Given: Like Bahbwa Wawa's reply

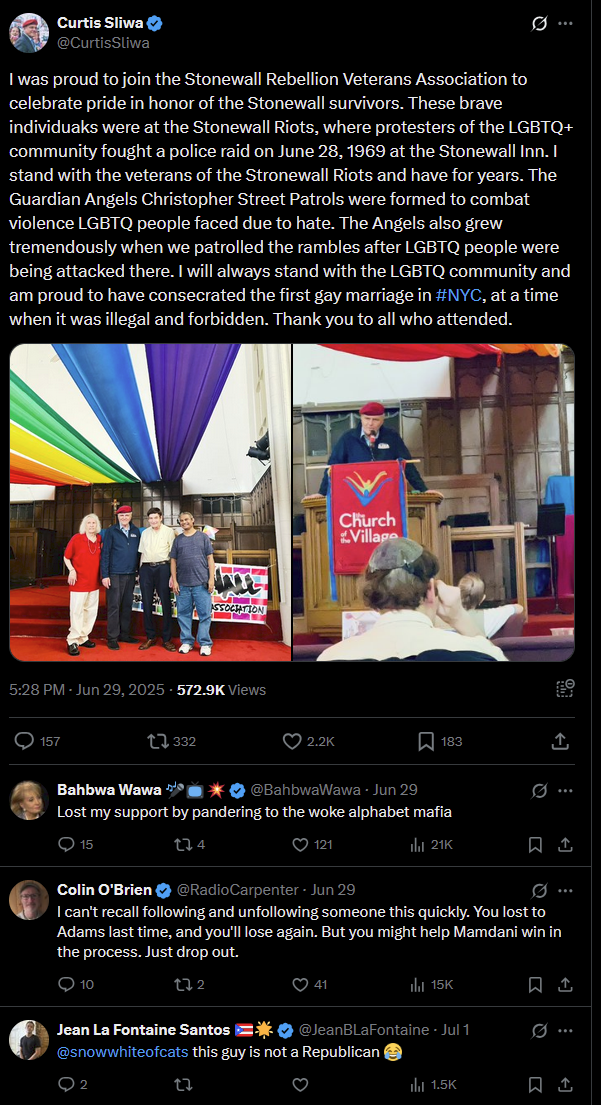Looking at the screenshot, I should [x=311, y=844].
